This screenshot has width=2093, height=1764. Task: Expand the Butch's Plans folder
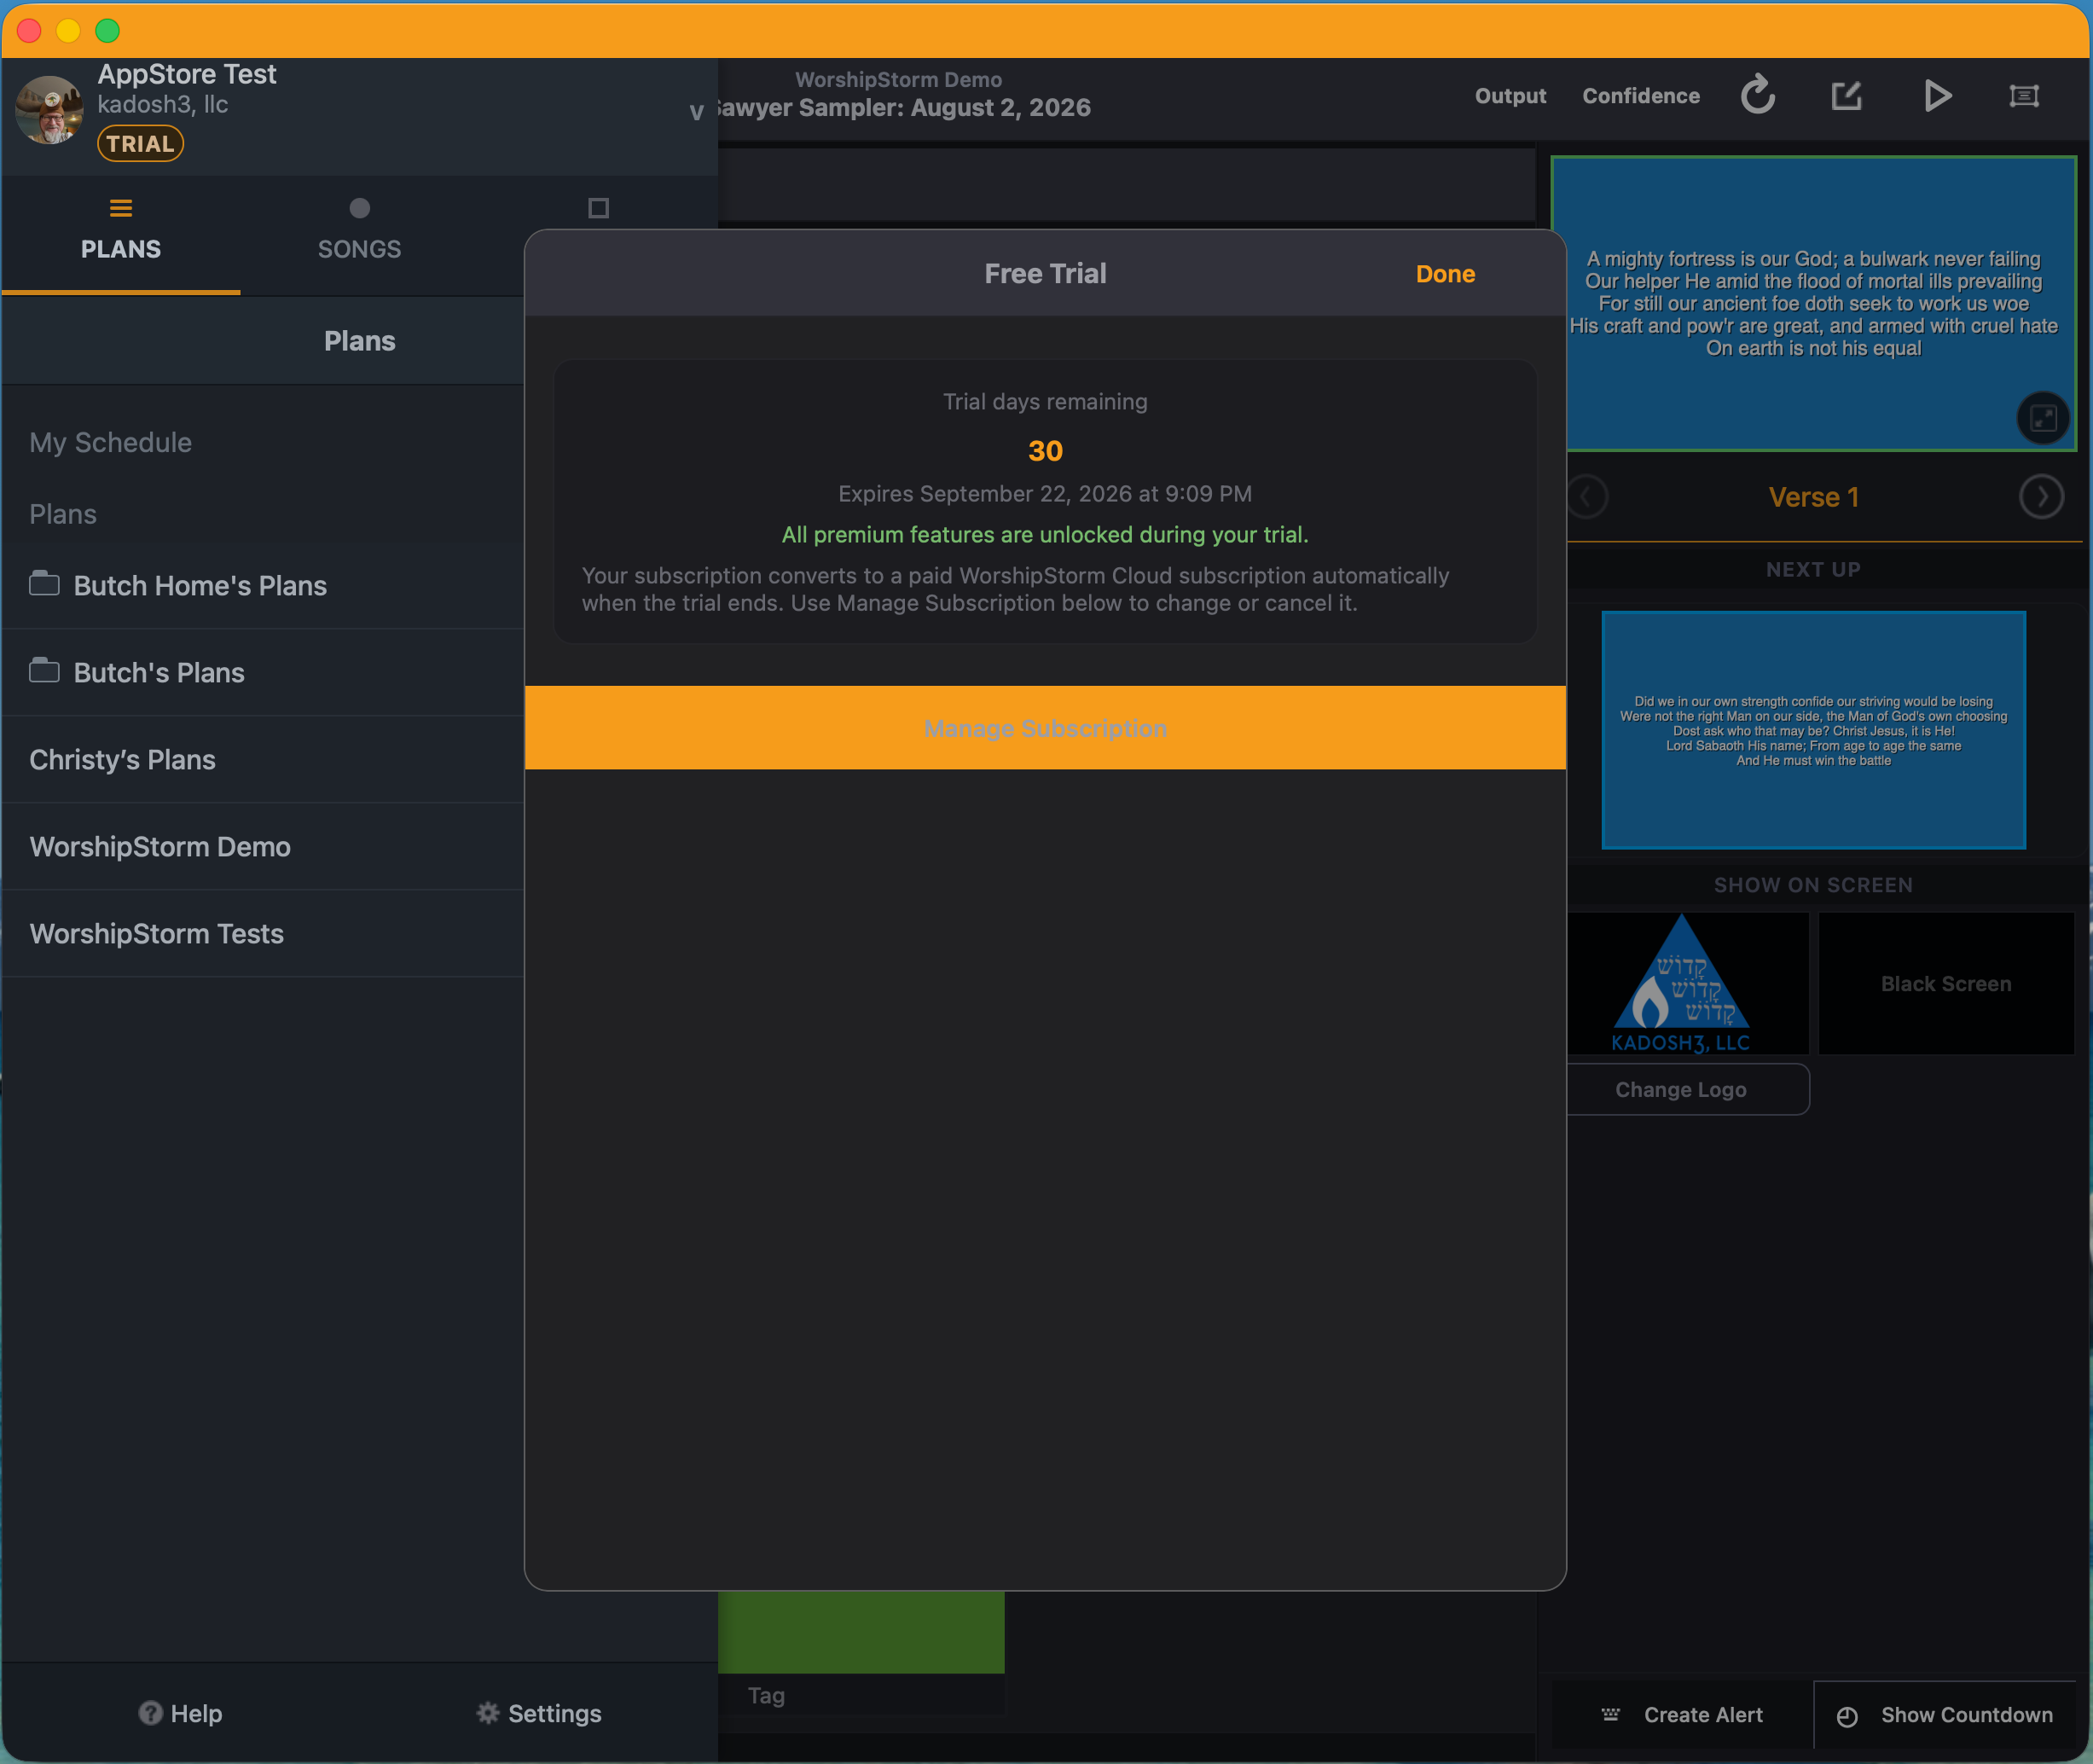pyautogui.click(x=263, y=672)
